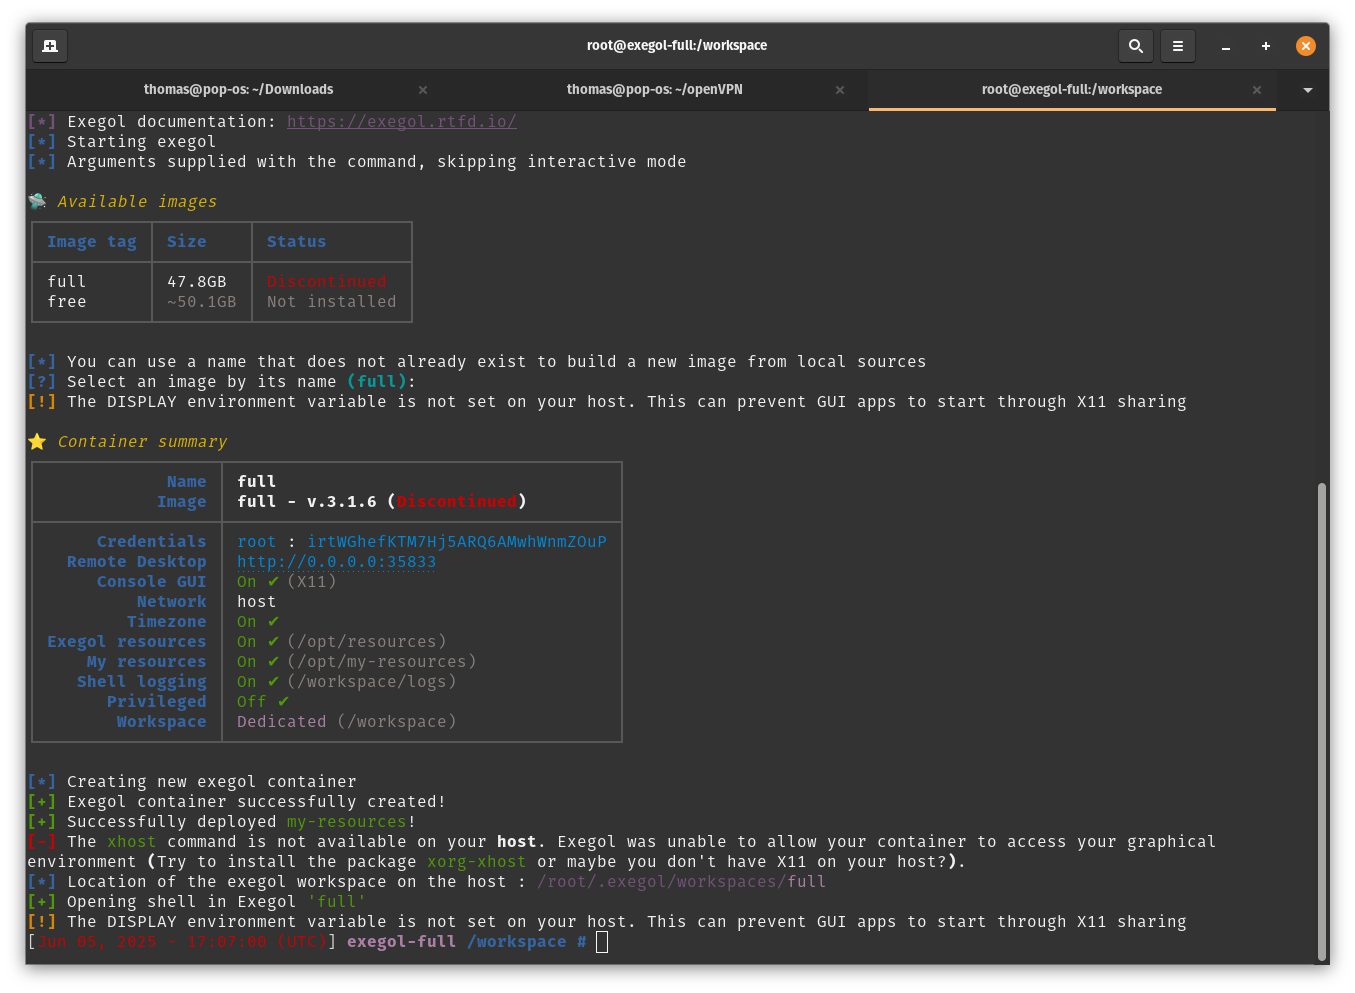The height and width of the screenshot is (993, 1355).
Task: Maximize the terminal window
Action: click(1266, 46)
